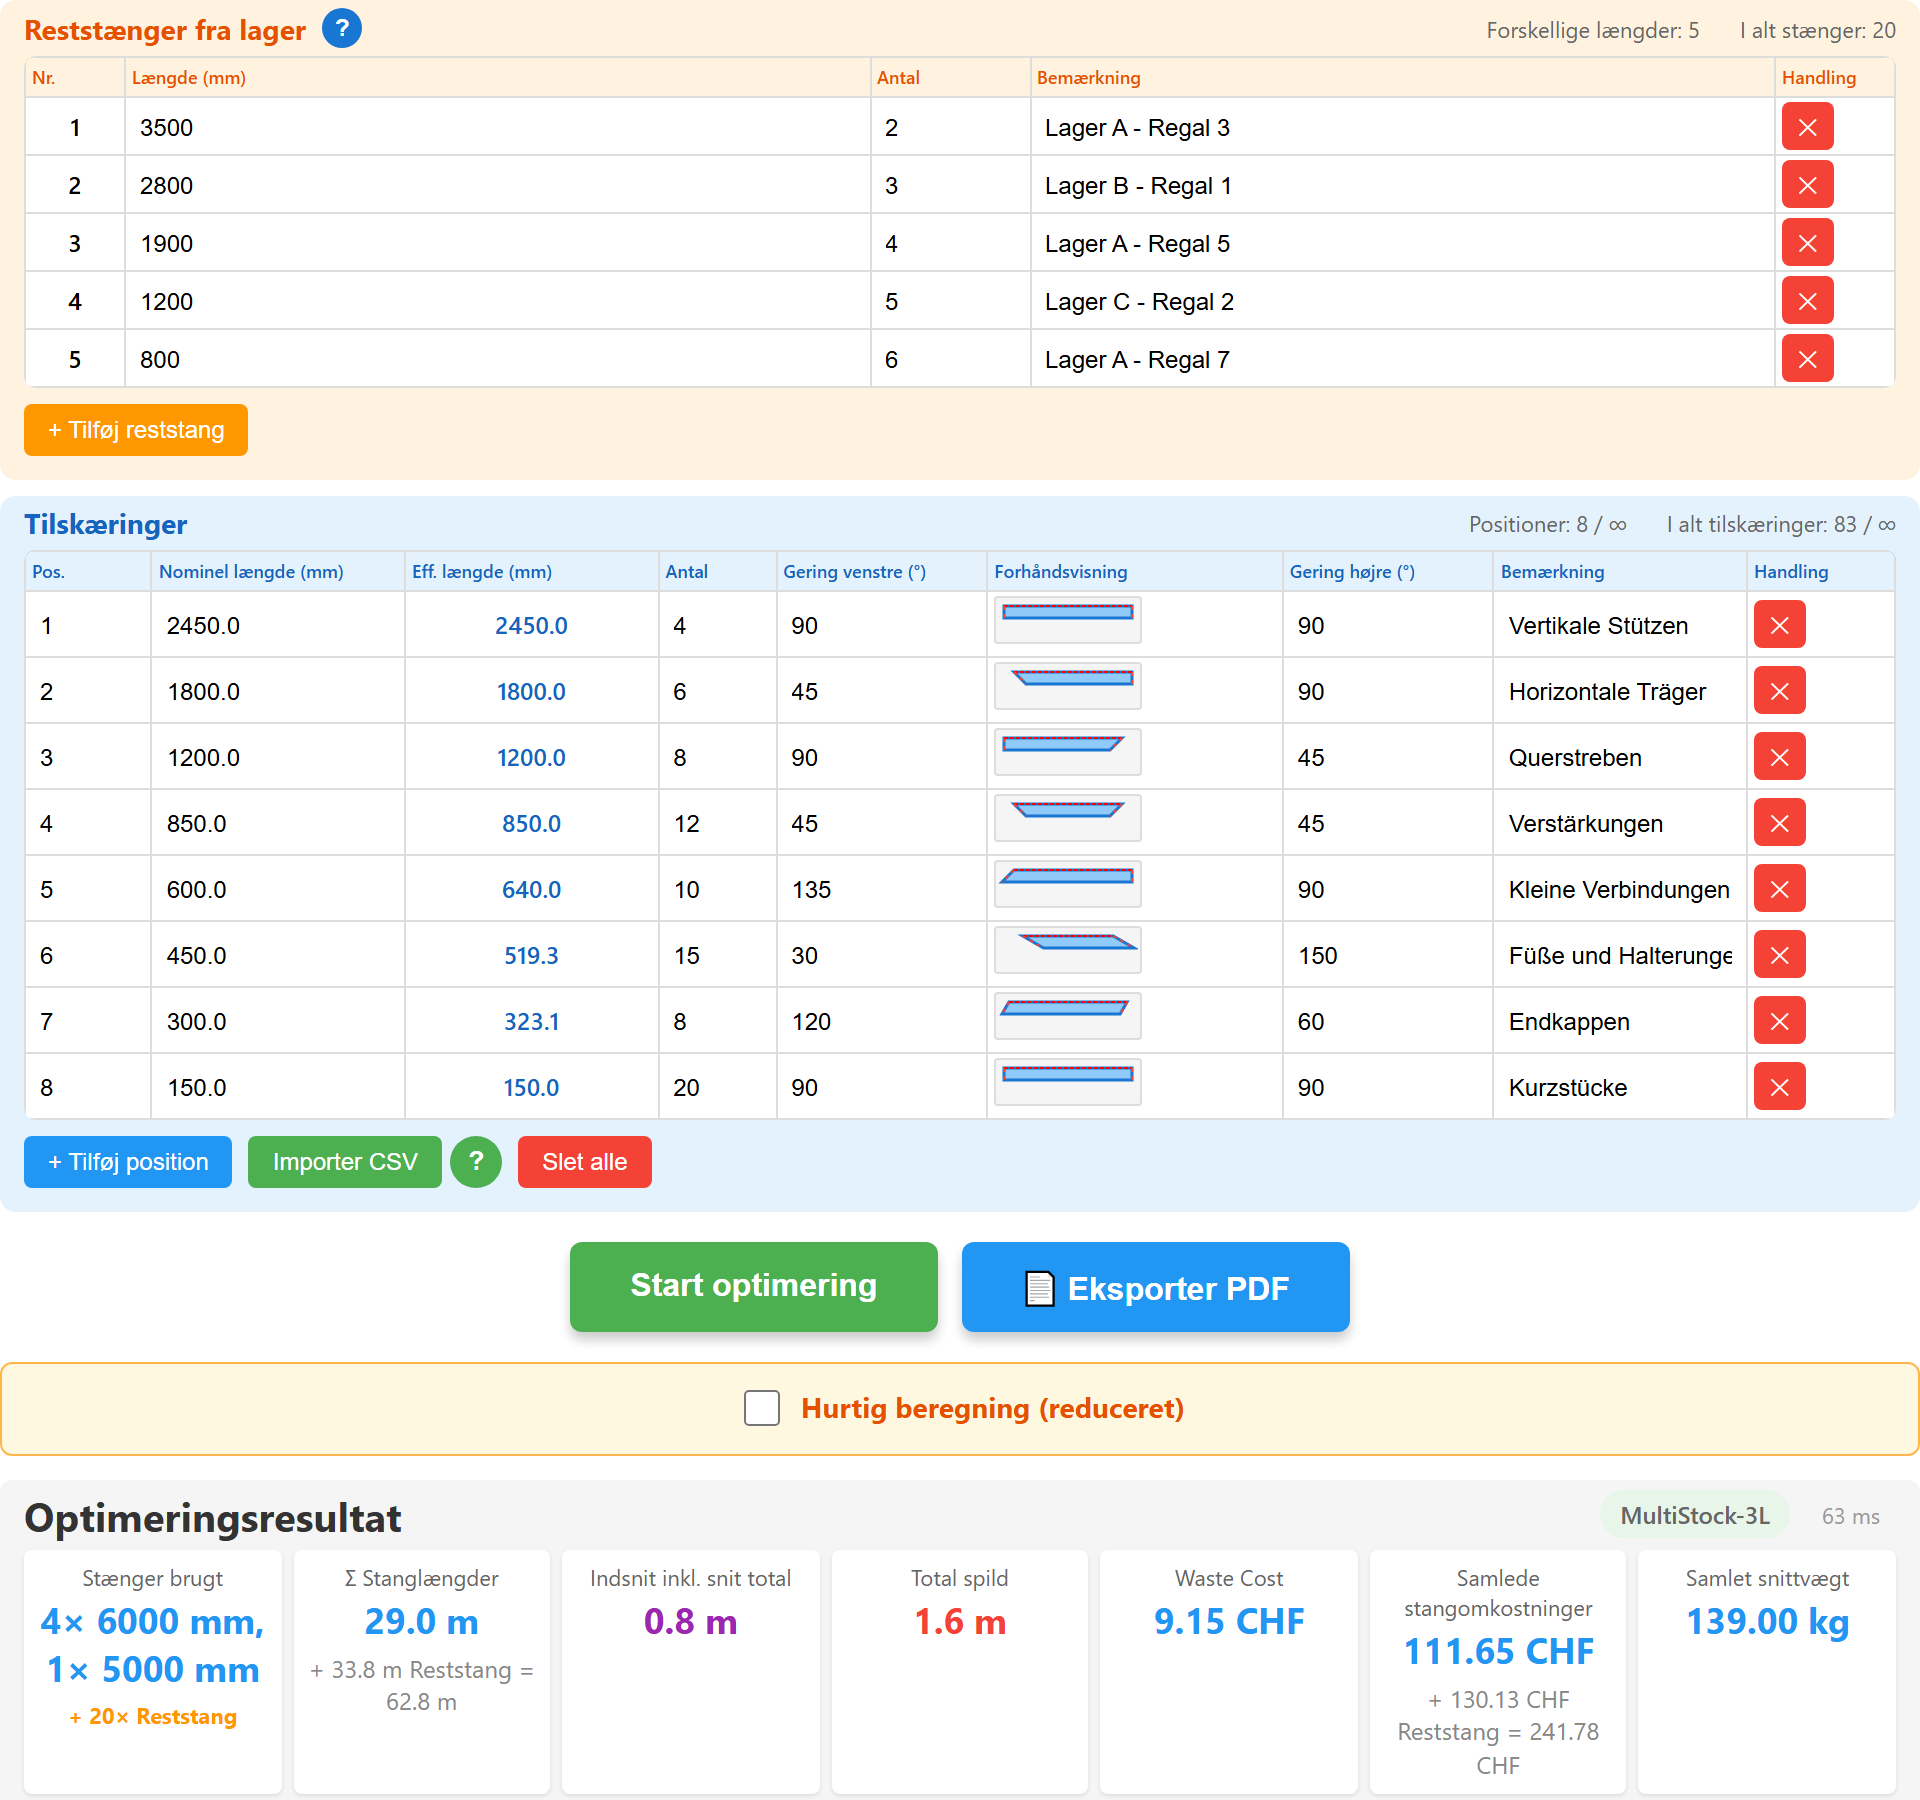1920x1800 pixels.
Task: Delete the Vertikale Stützen cut row
Action: click(1779, 625)
